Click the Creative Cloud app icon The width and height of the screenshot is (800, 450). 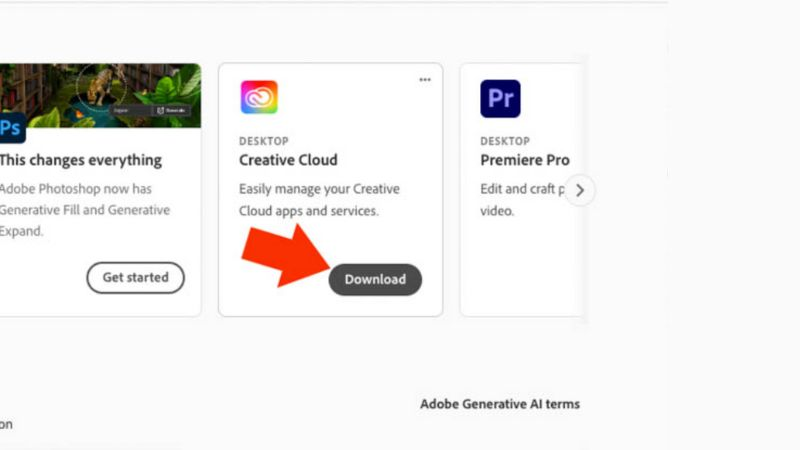pos(259,97)
